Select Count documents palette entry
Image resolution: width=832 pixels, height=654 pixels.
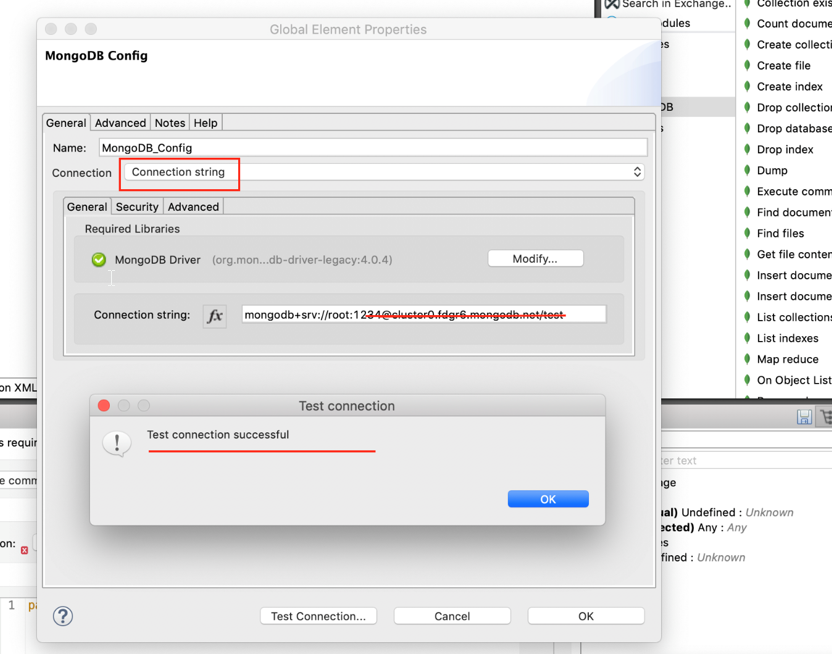pyautogui.click(x=794, y=23)
